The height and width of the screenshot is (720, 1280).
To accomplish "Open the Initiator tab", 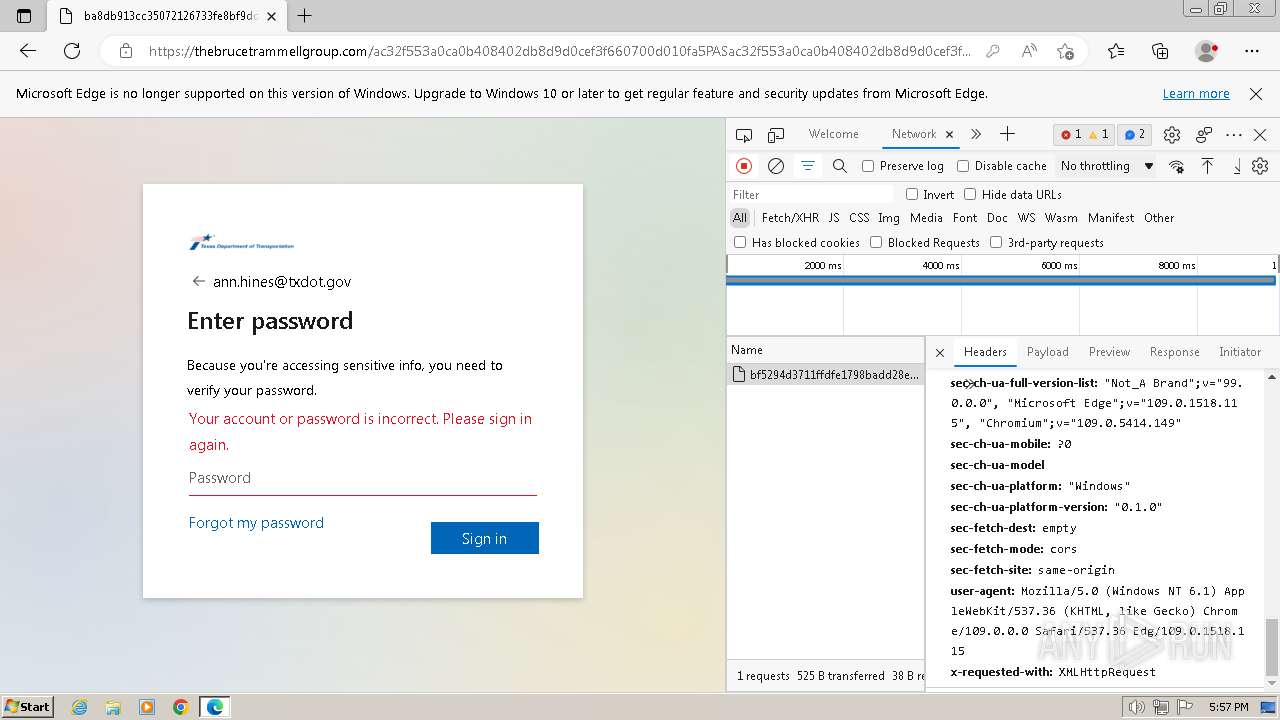I will 1240,352.
